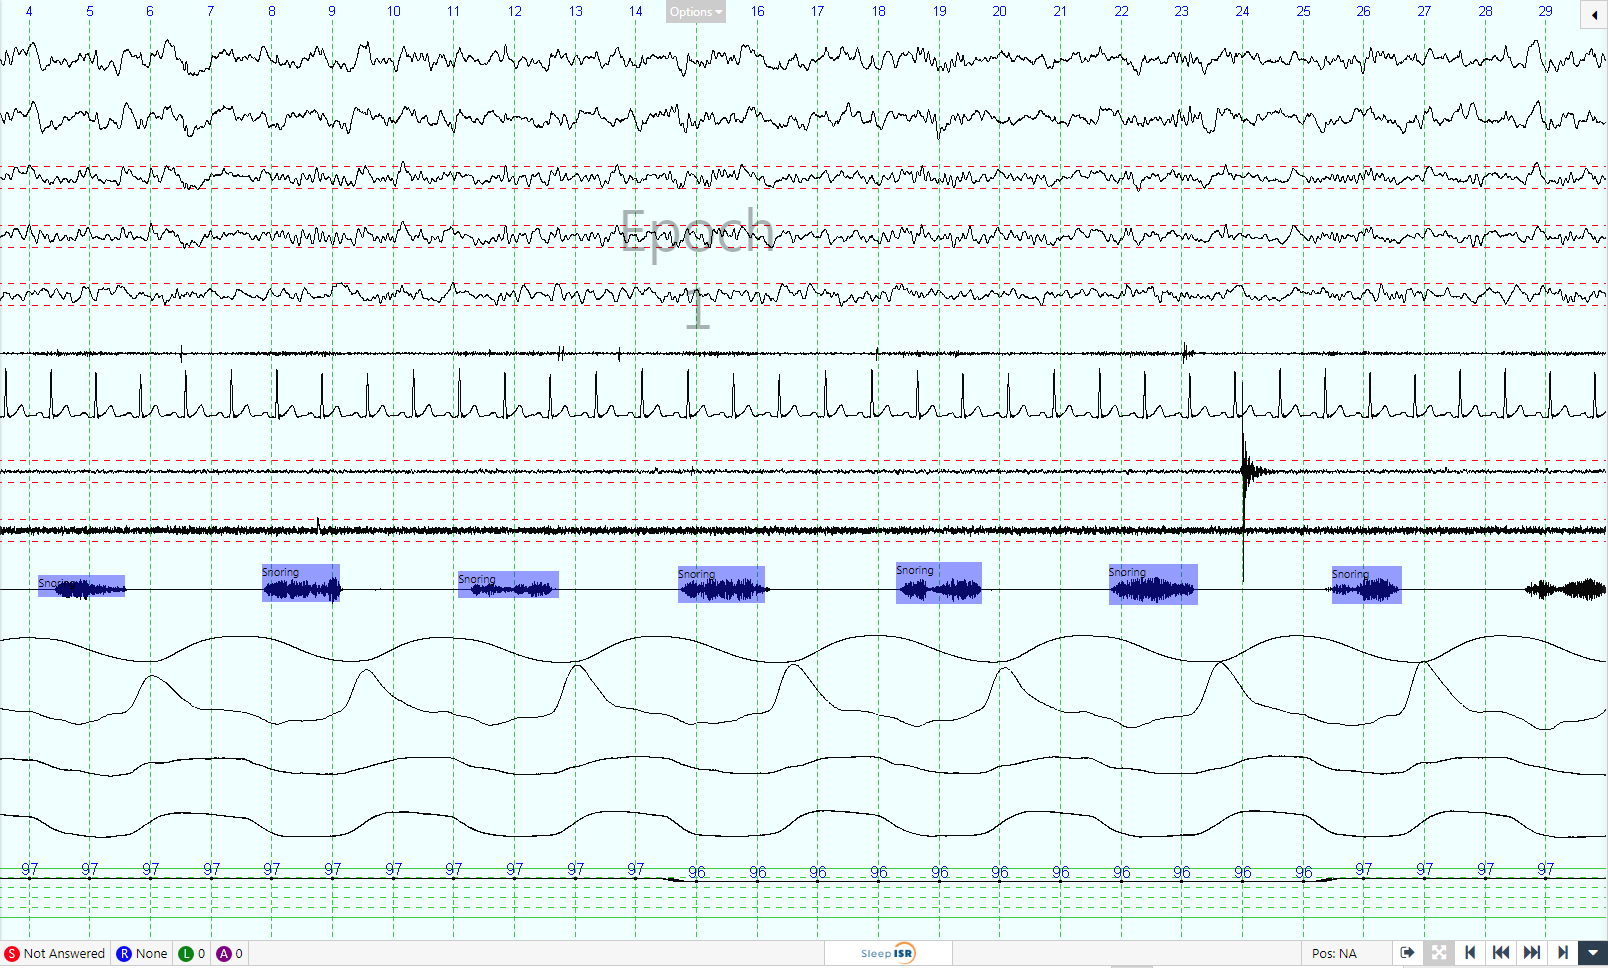Select the Snoring event near second 9
The width and height of the screenshot is (1608, 968).
(x=301, y=584)
